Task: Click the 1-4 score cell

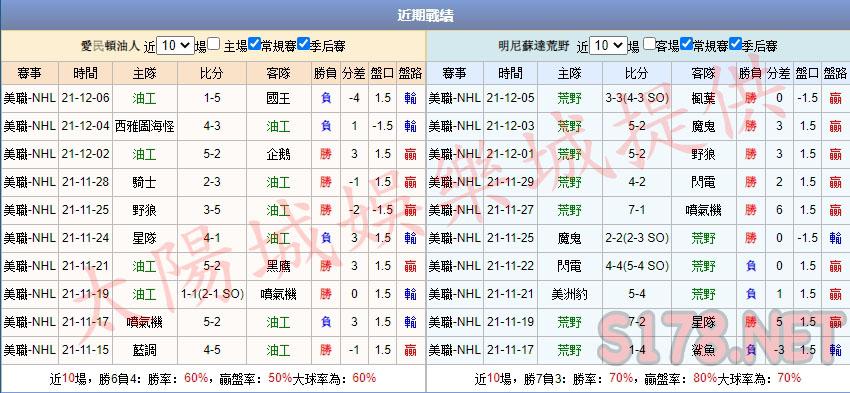Action: pos(637,350)
